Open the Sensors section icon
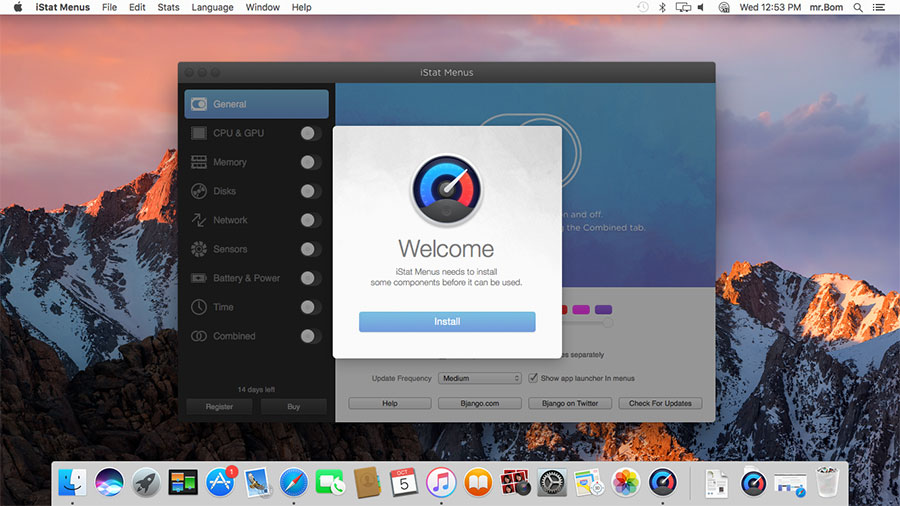Screen dimensions: 900x506 (199, 249)
